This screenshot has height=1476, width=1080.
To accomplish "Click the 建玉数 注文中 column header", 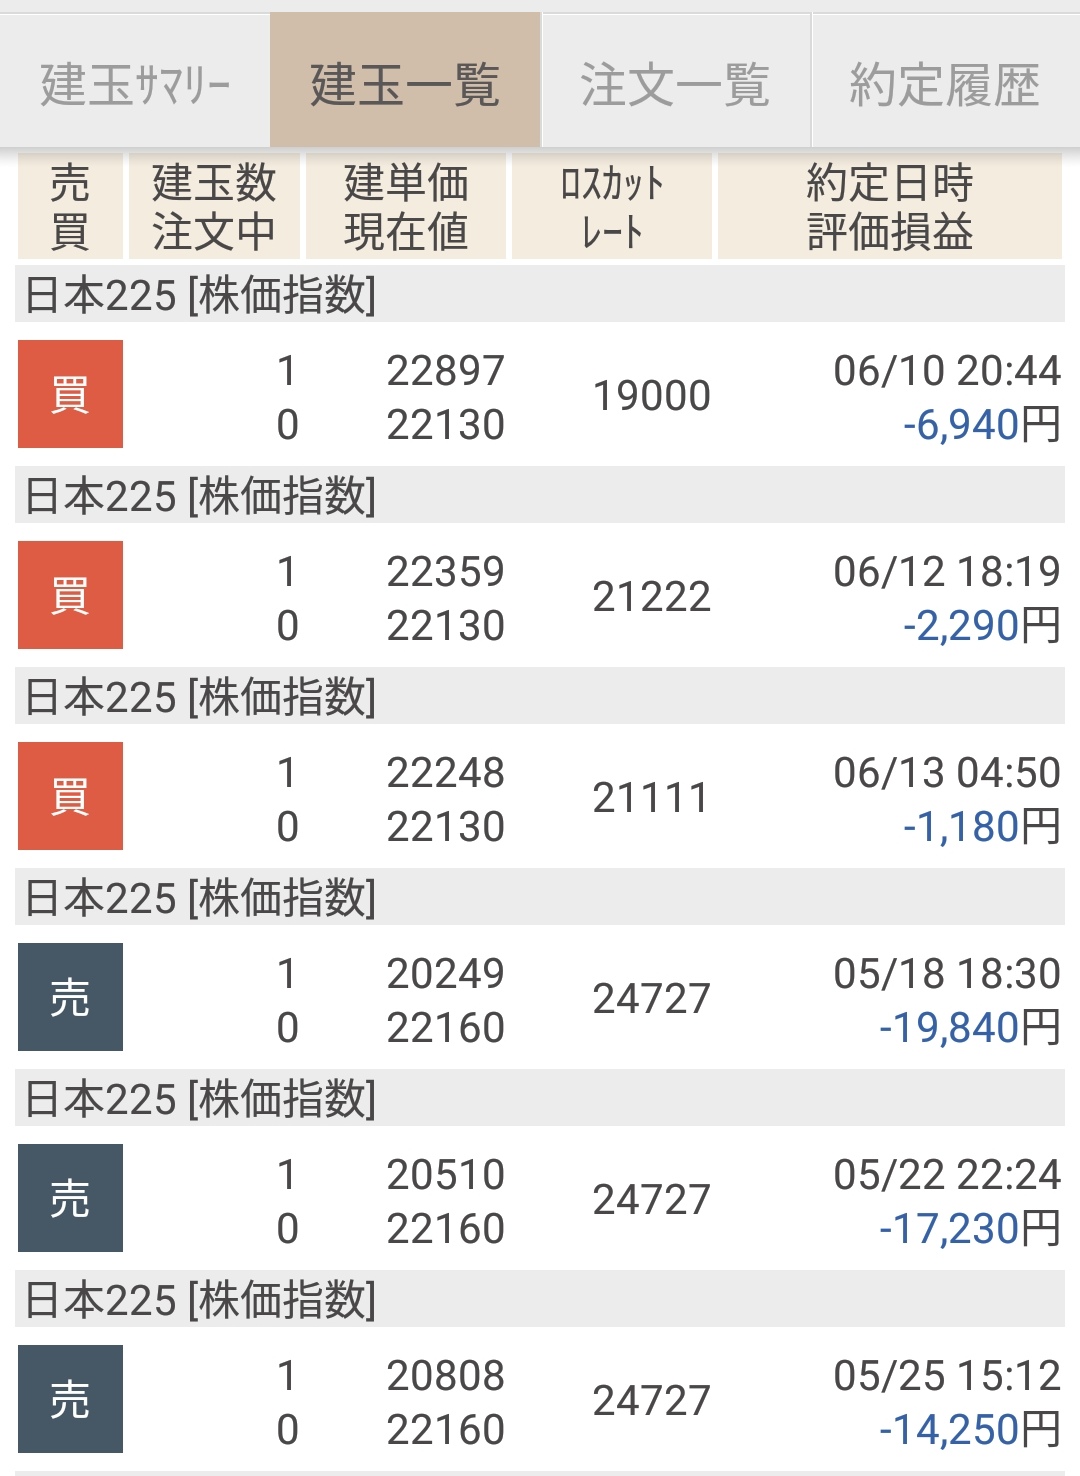I will [x=214, y=207].
